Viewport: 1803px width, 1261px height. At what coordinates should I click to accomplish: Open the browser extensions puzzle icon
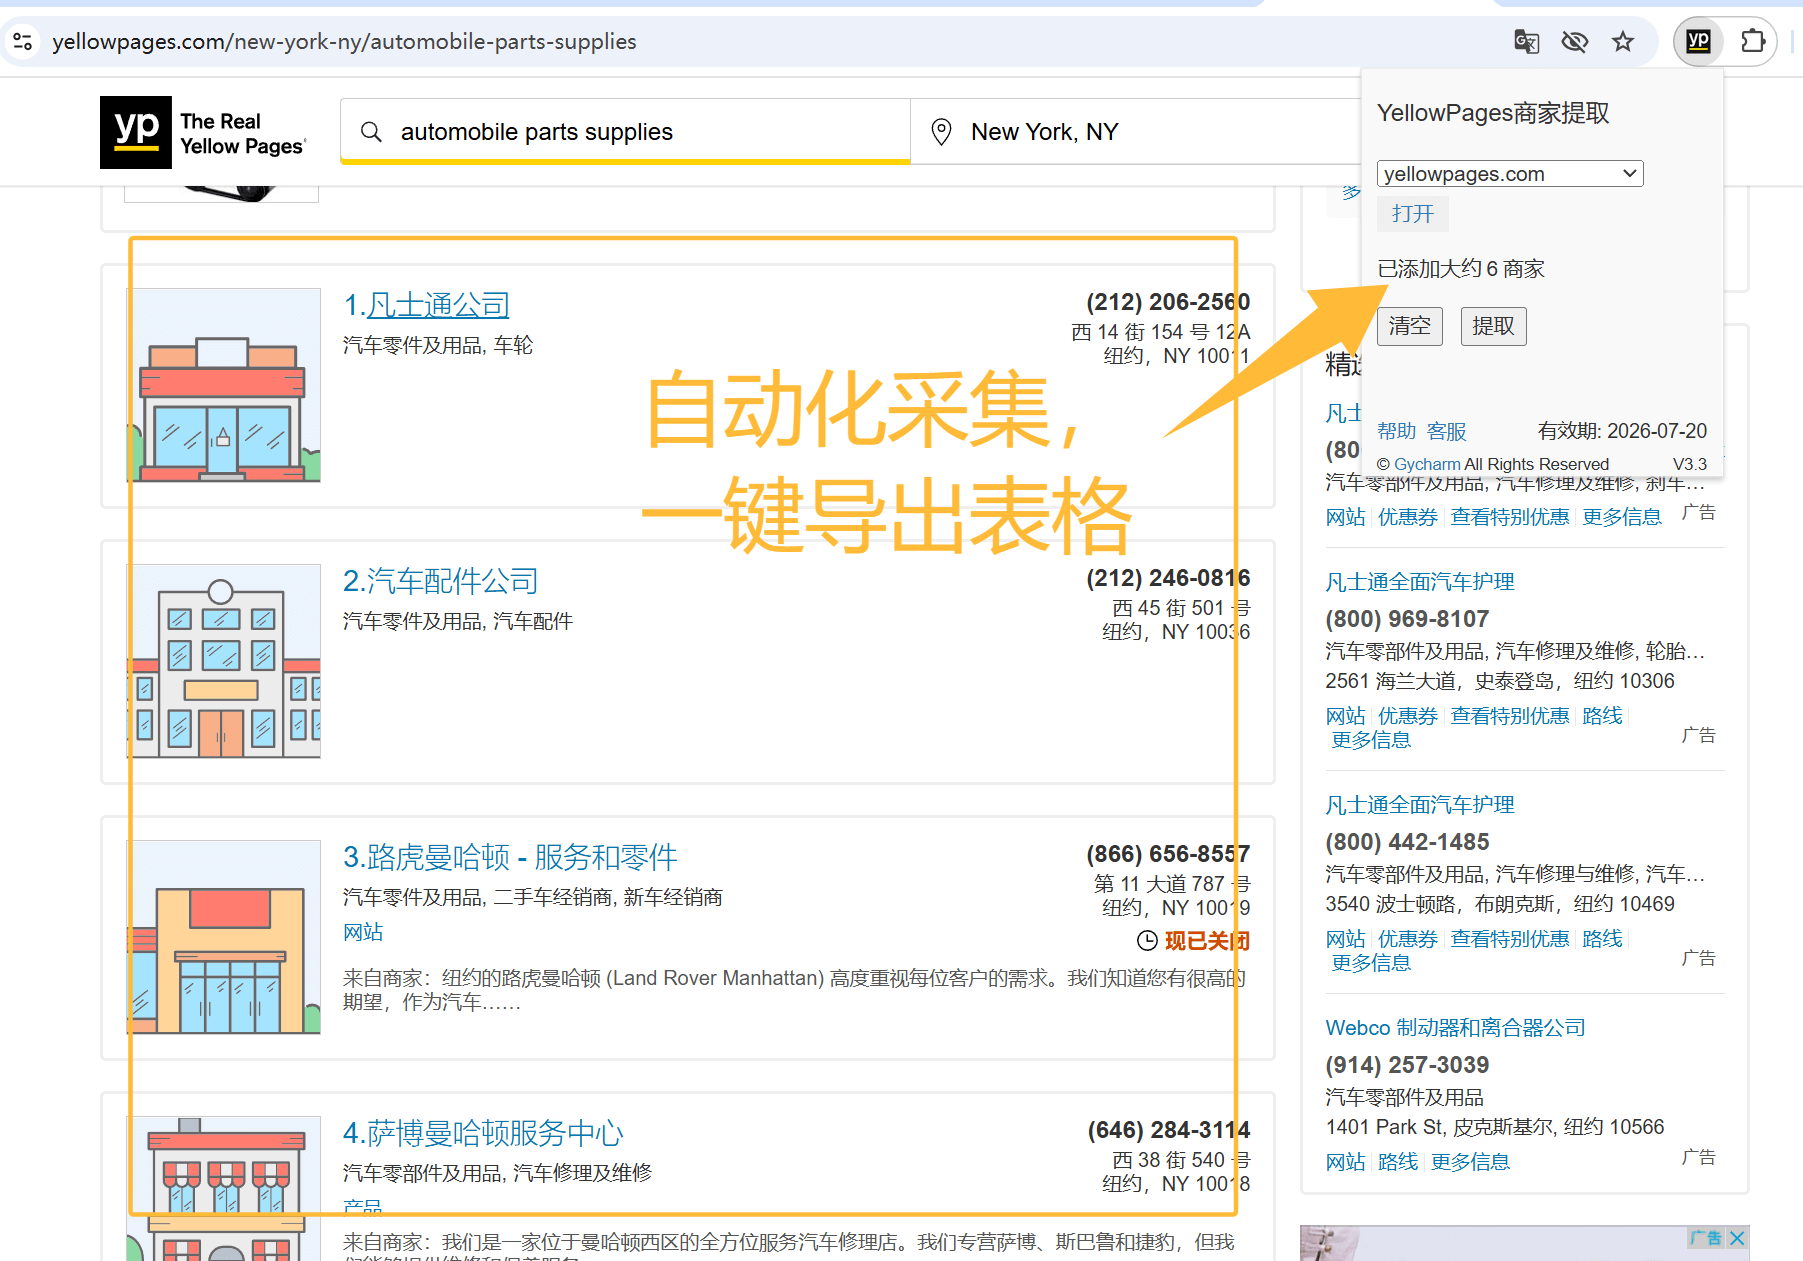click(1753, 41)
